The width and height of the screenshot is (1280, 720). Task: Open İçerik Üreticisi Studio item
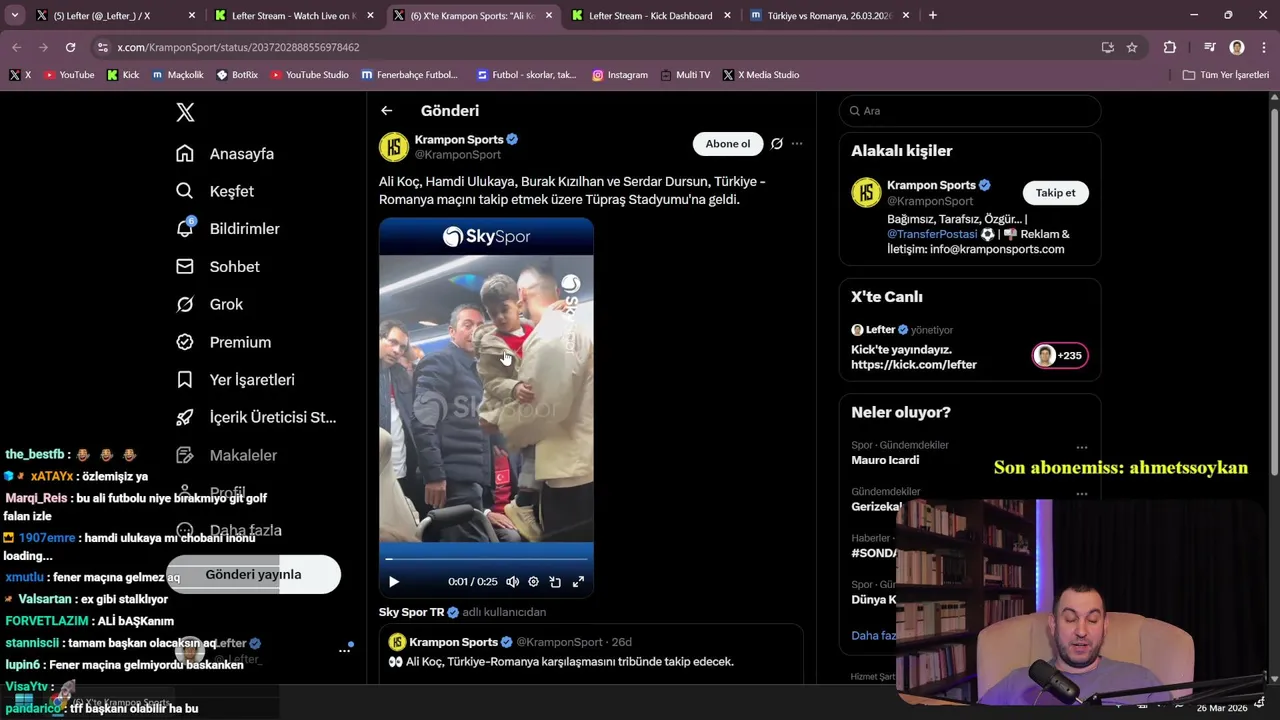pos(256,417)
